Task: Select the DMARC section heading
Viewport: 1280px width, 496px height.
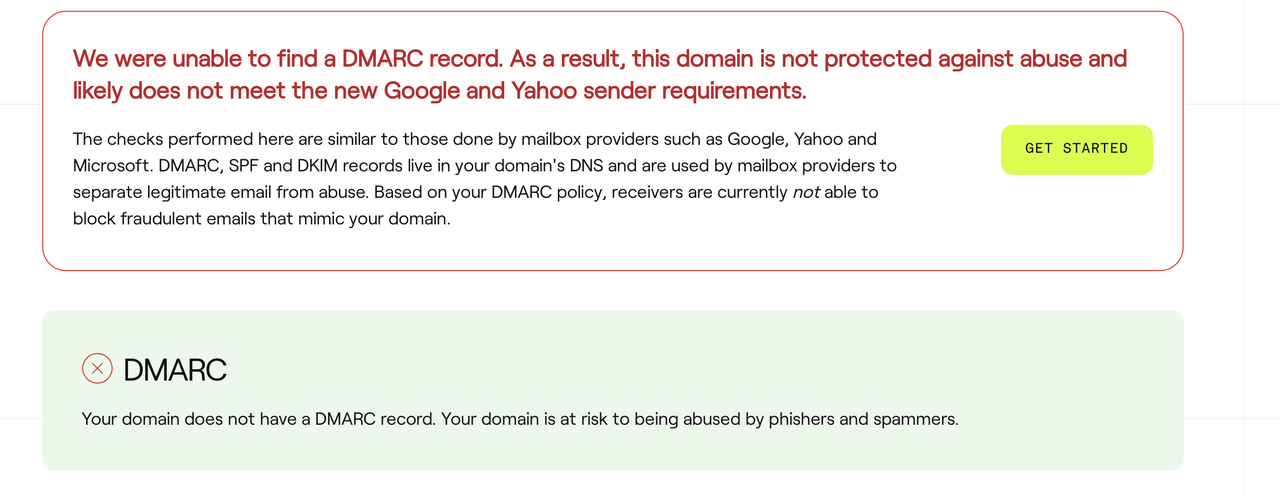Action: [175, 370]
